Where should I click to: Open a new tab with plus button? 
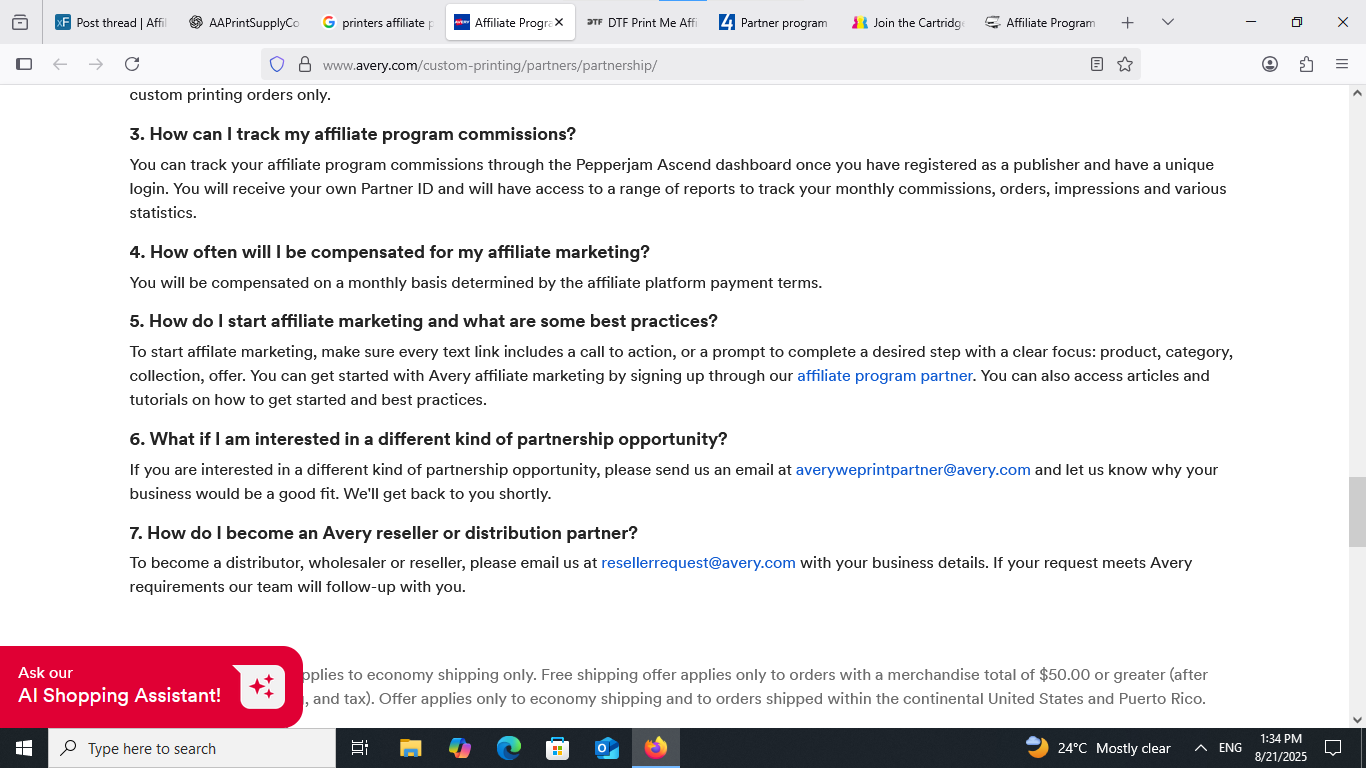point(1127,22)
